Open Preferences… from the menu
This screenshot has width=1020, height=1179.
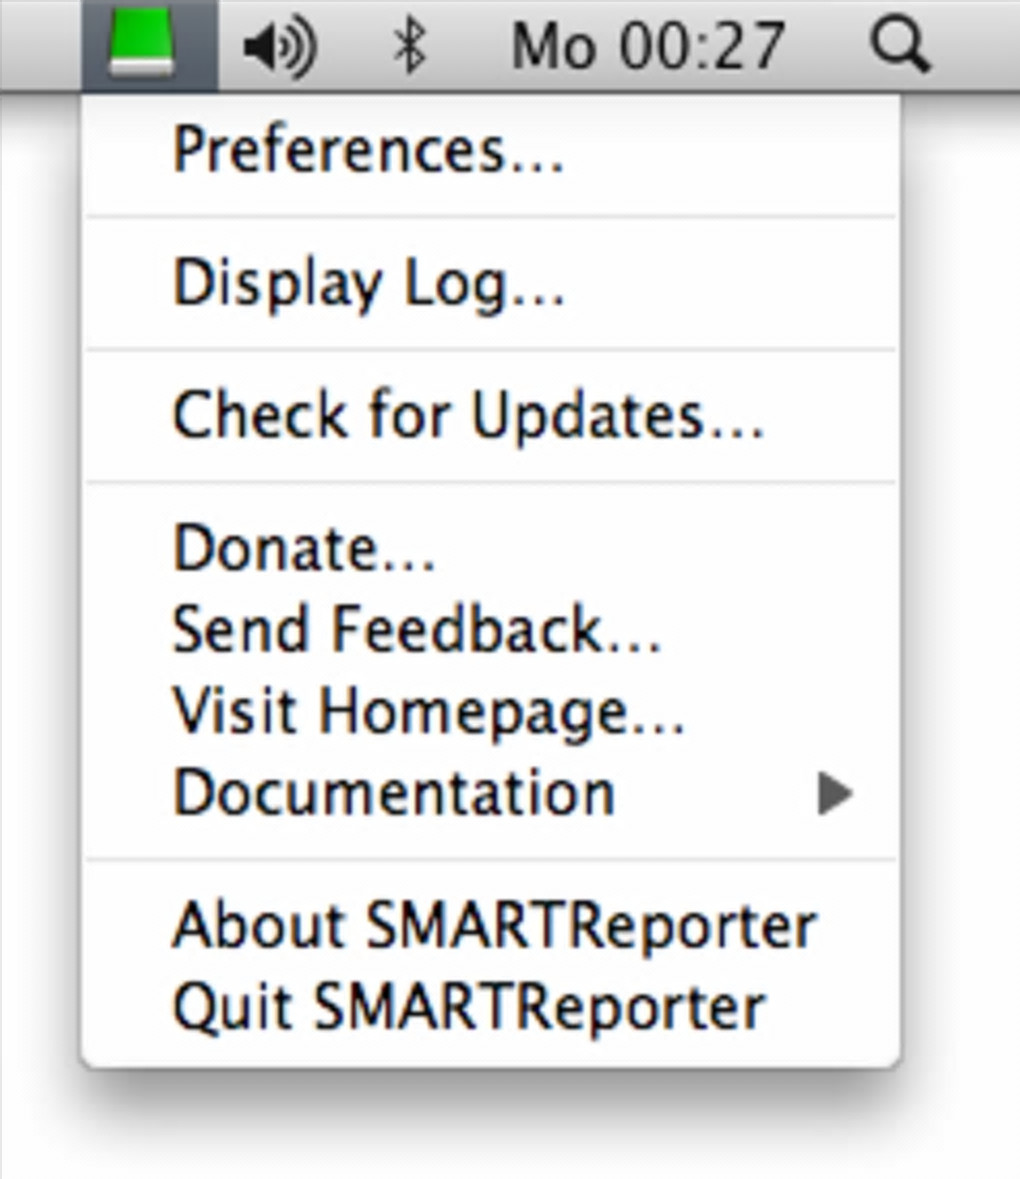368,150
